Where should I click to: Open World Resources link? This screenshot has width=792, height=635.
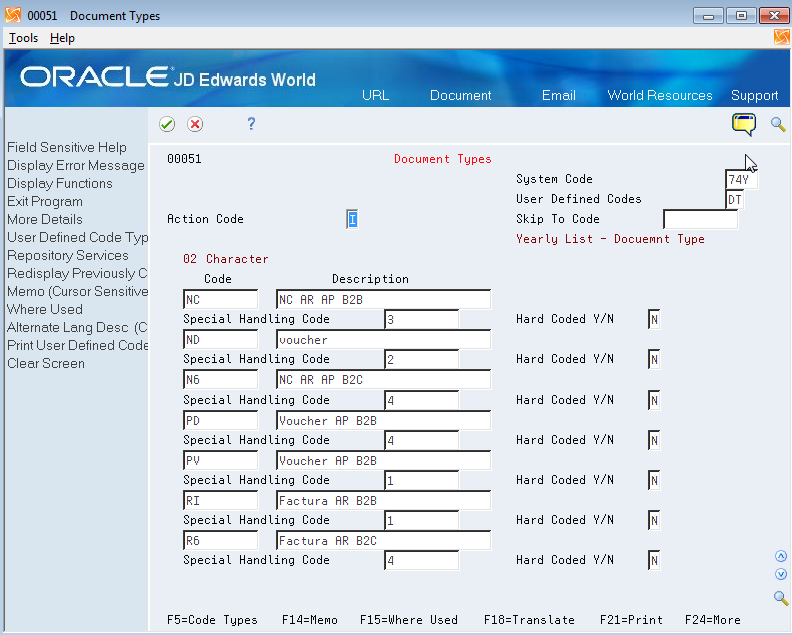[660, 95]
